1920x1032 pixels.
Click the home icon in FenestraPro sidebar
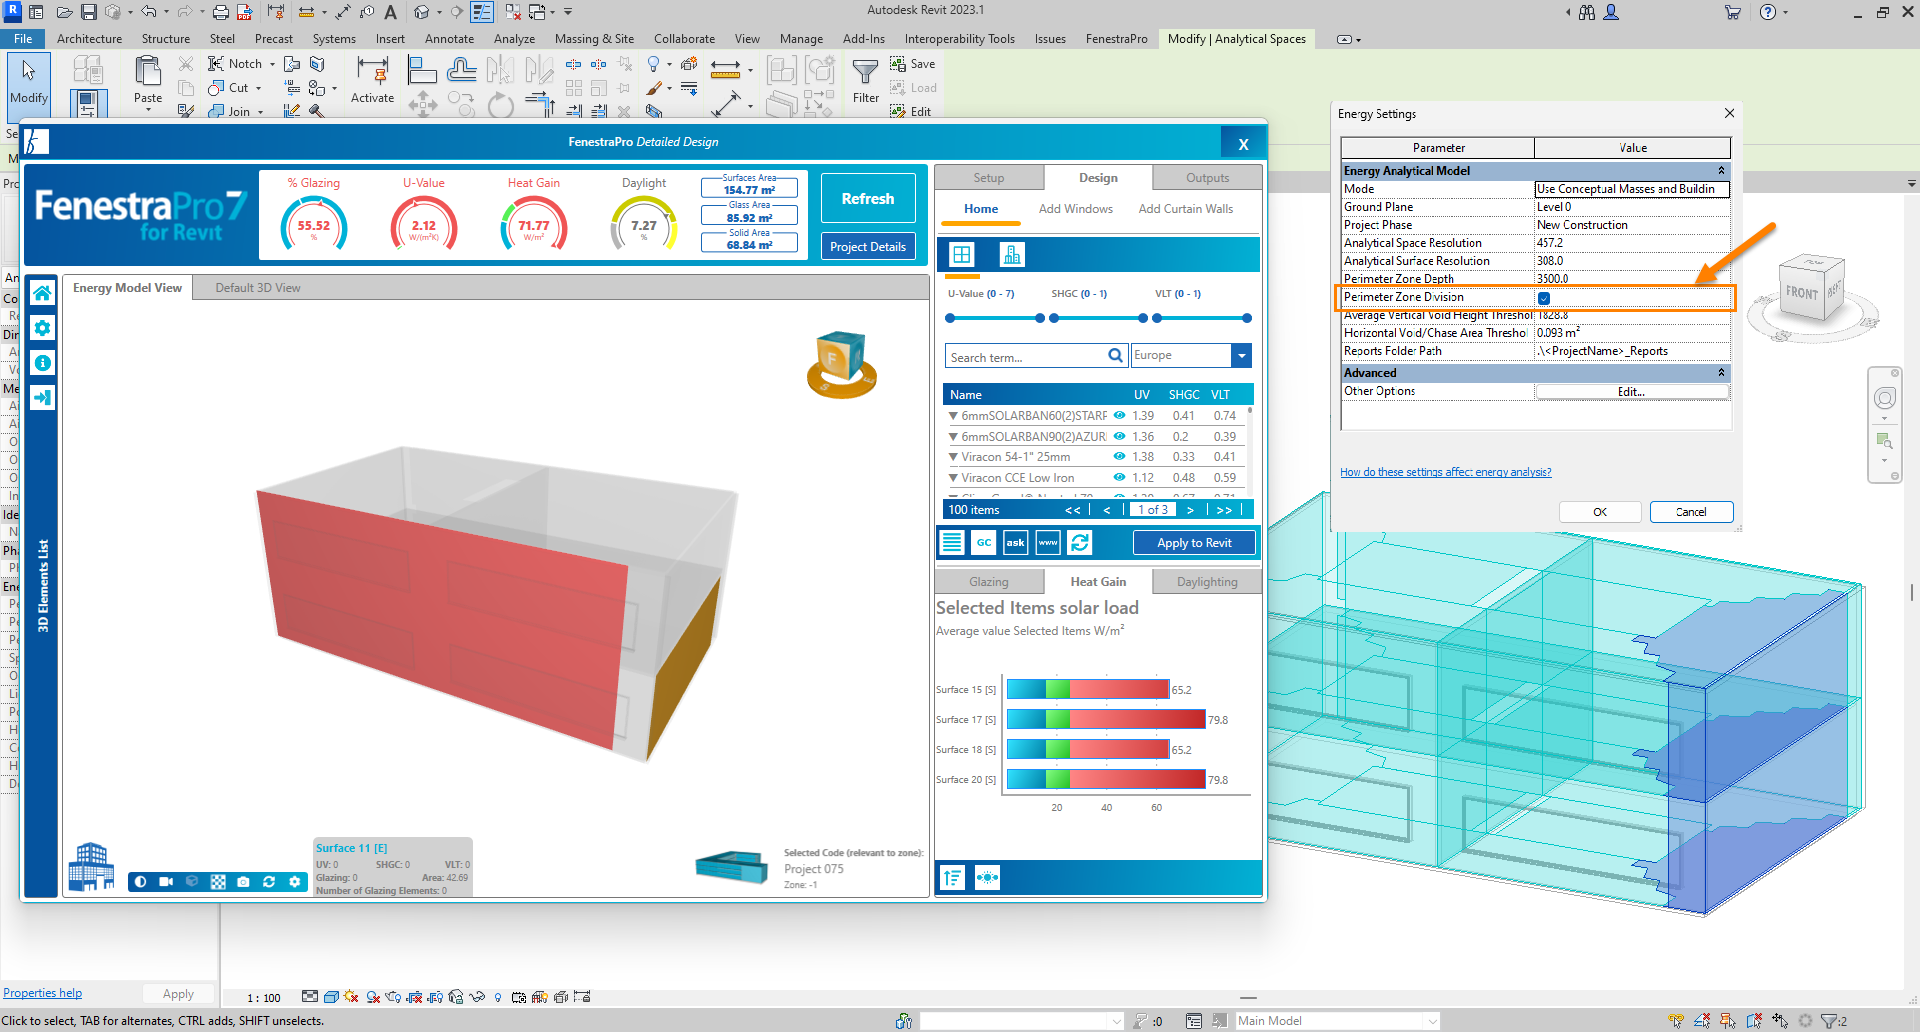[42, 293]
